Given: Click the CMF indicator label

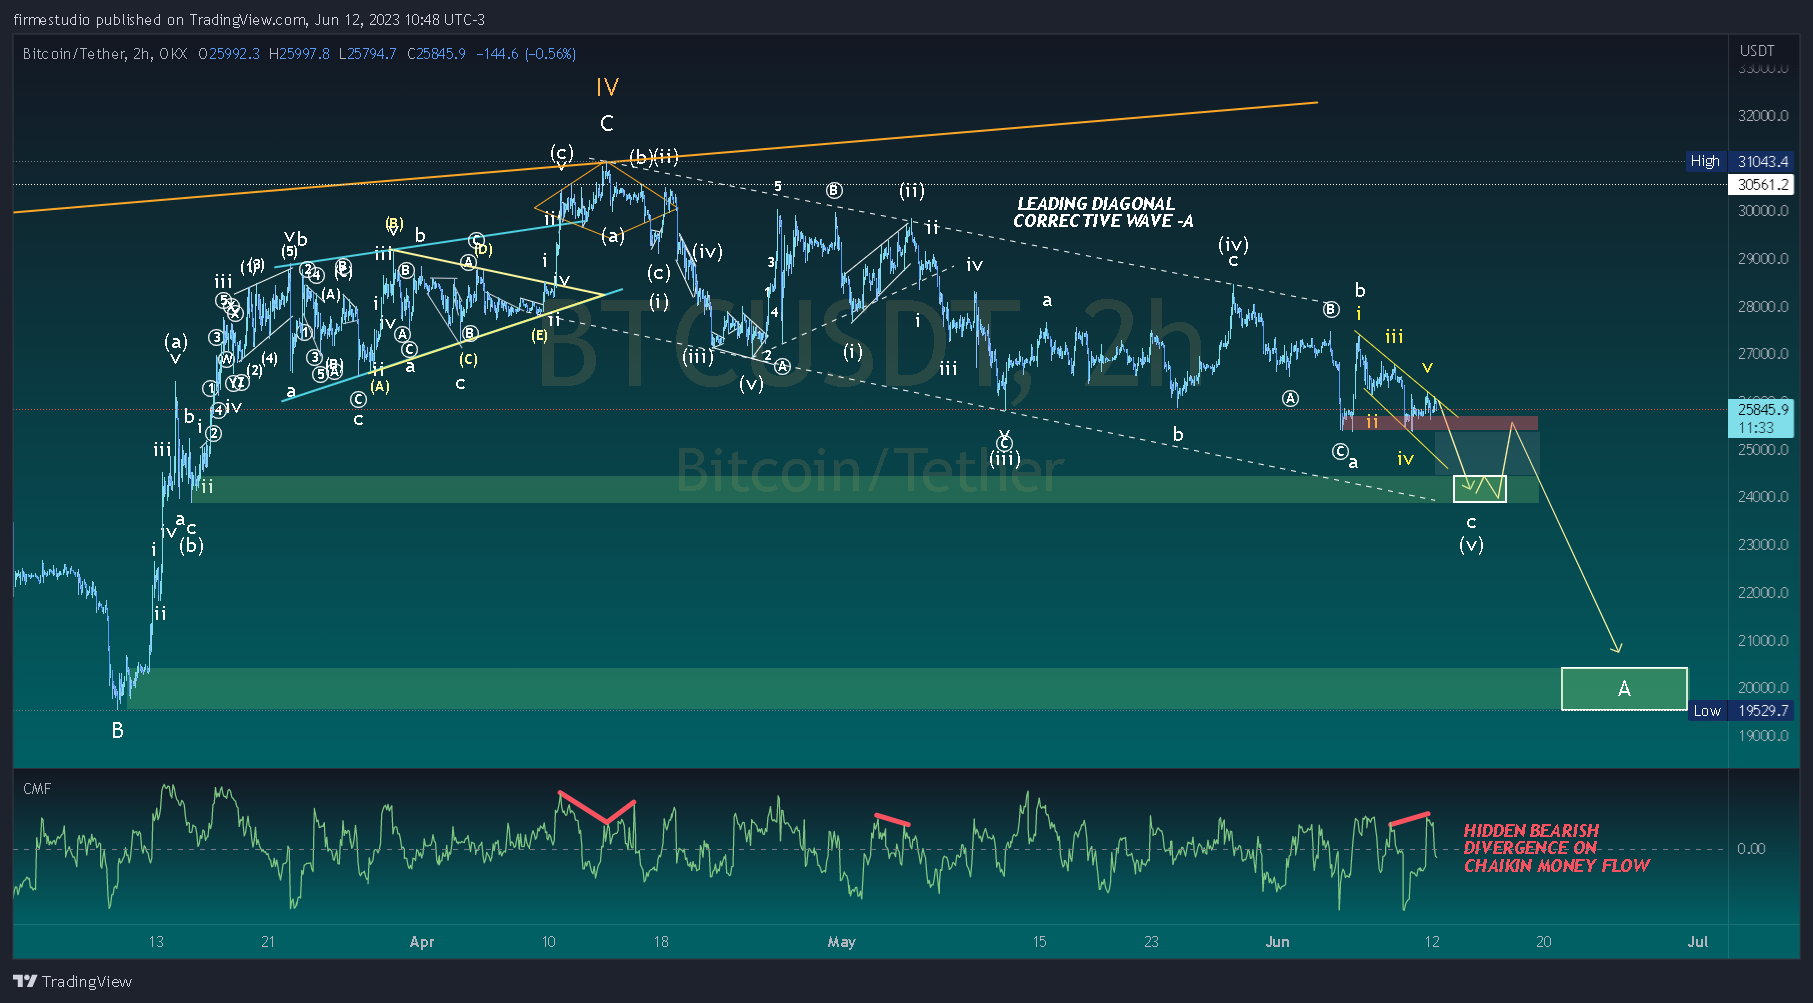Looking at the screenshot, I should (x=37, y=789).
